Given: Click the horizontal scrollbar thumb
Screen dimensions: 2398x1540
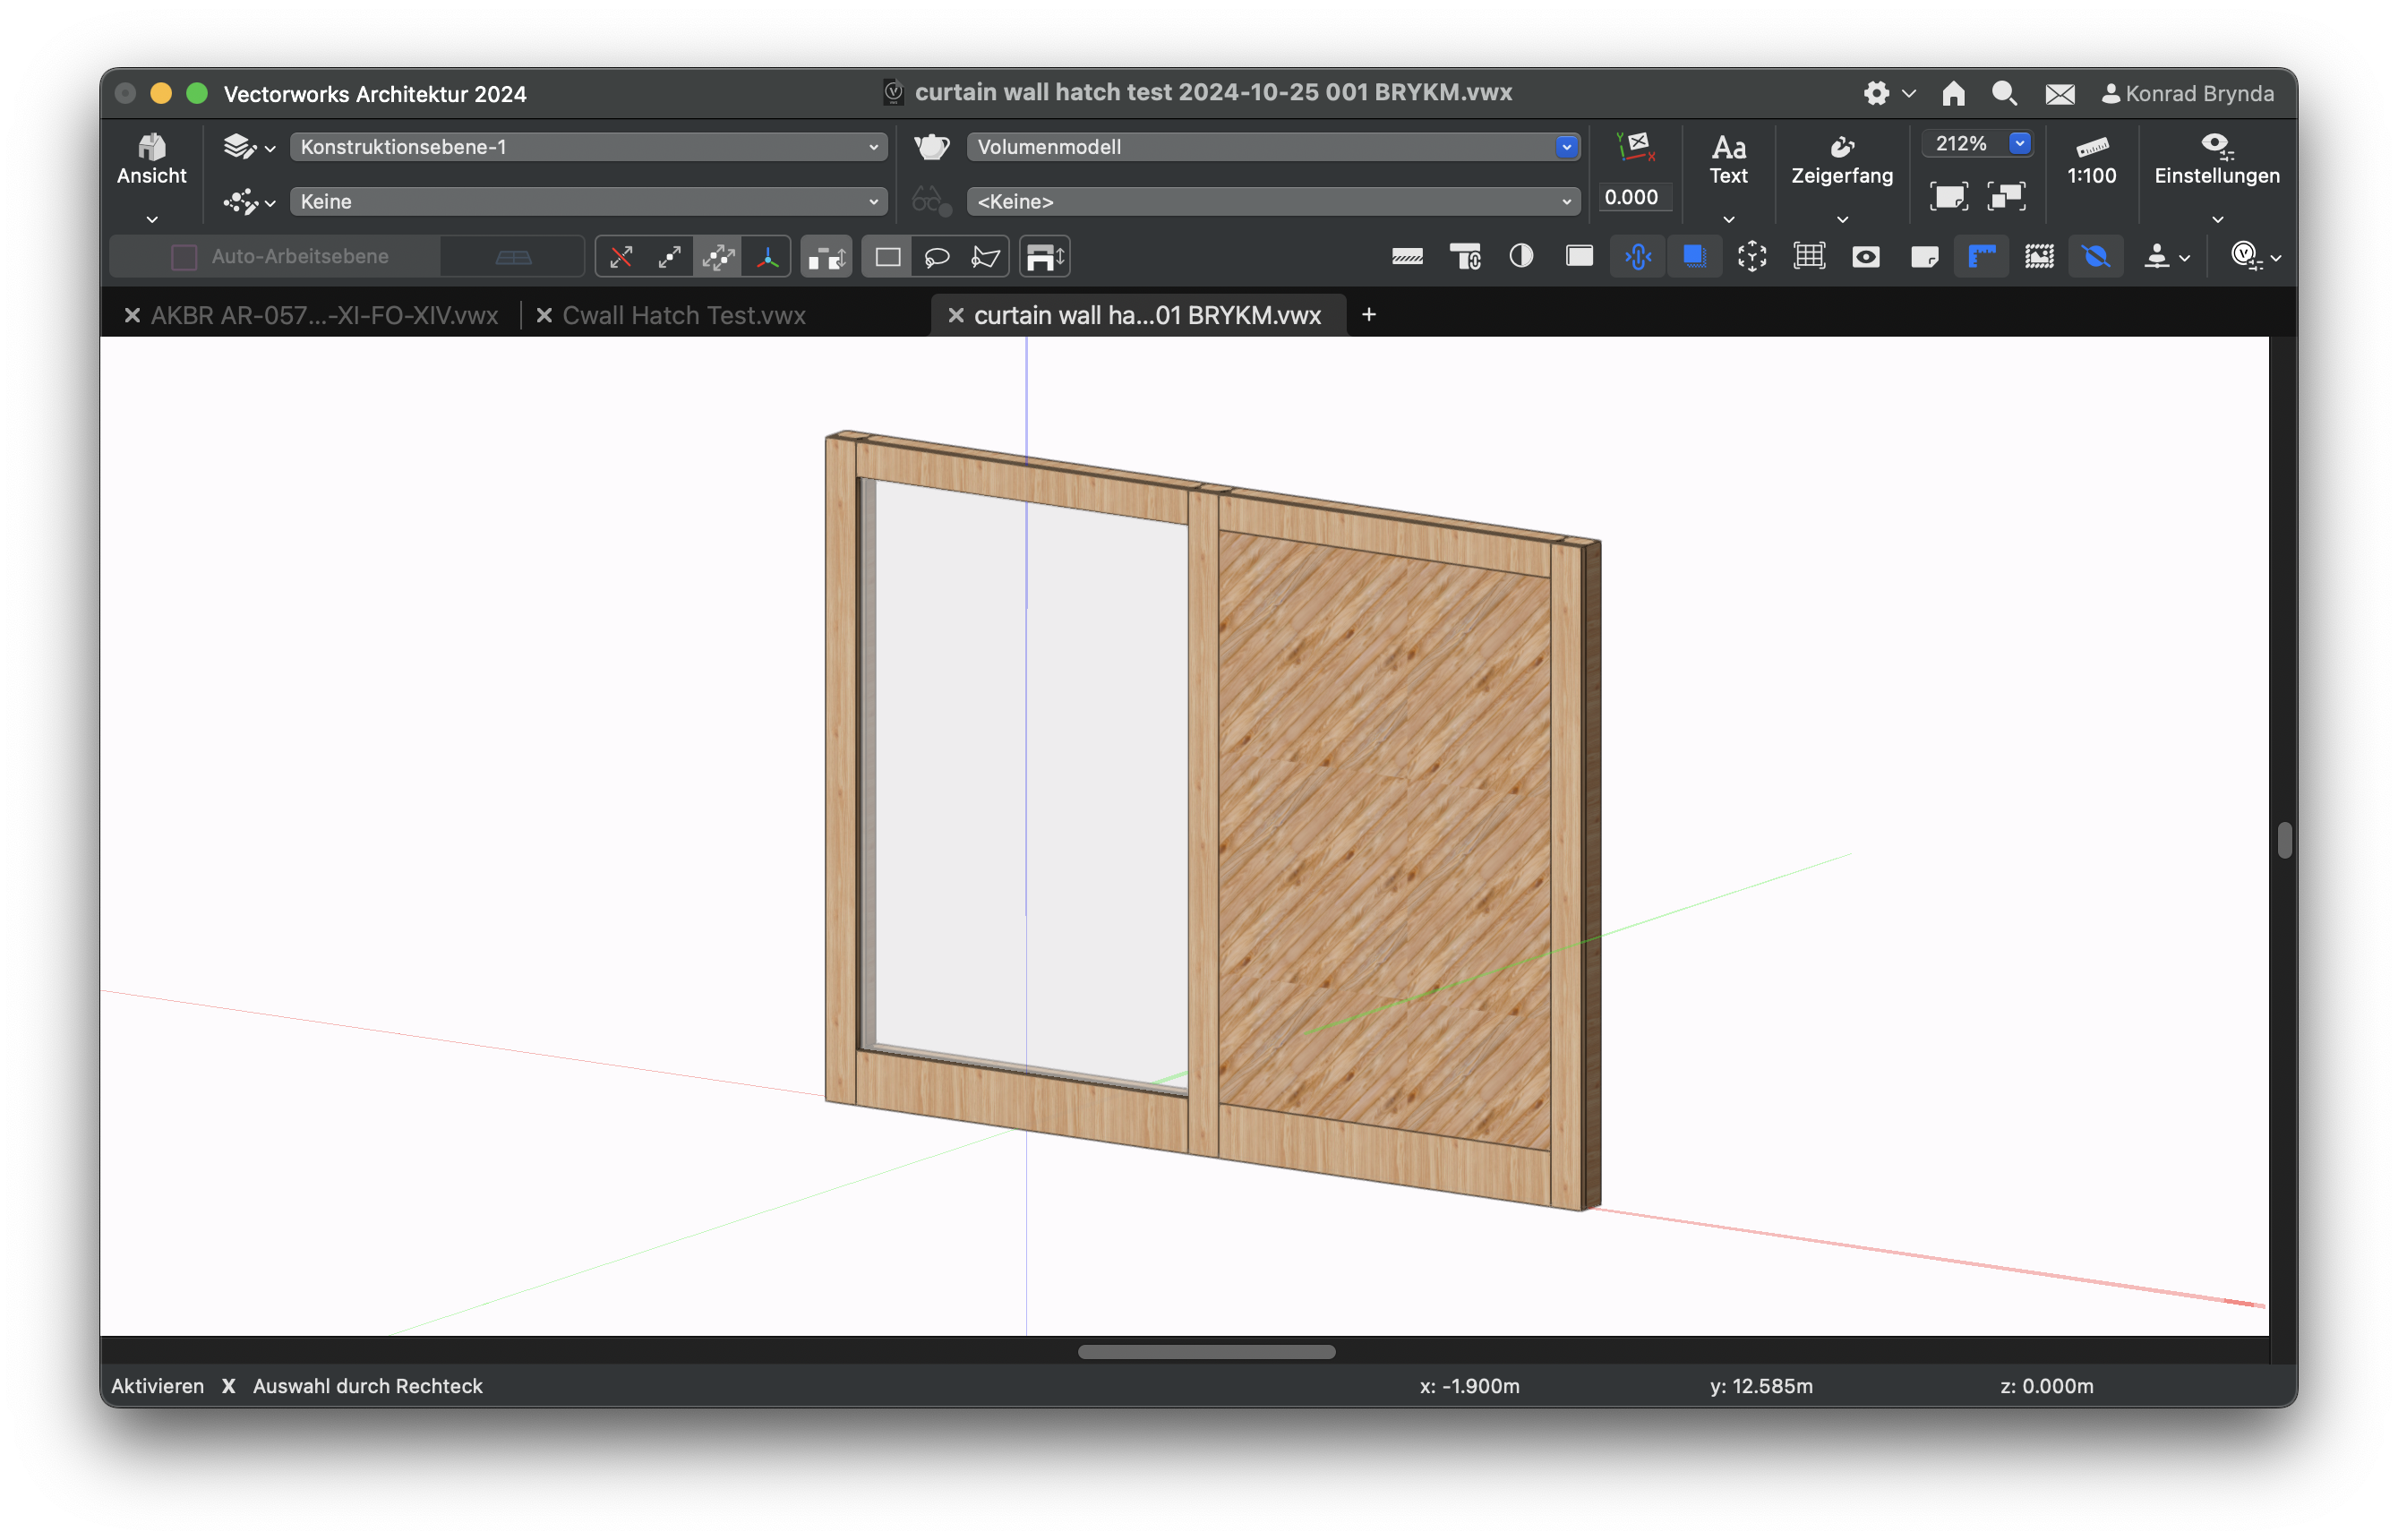Looking at the screenshot, I should 1206,1352.
